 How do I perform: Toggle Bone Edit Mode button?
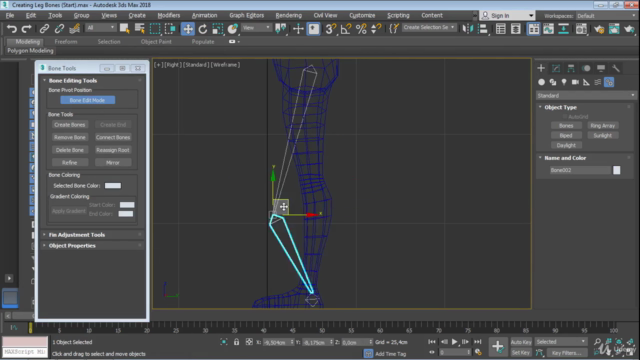(87, 100)
